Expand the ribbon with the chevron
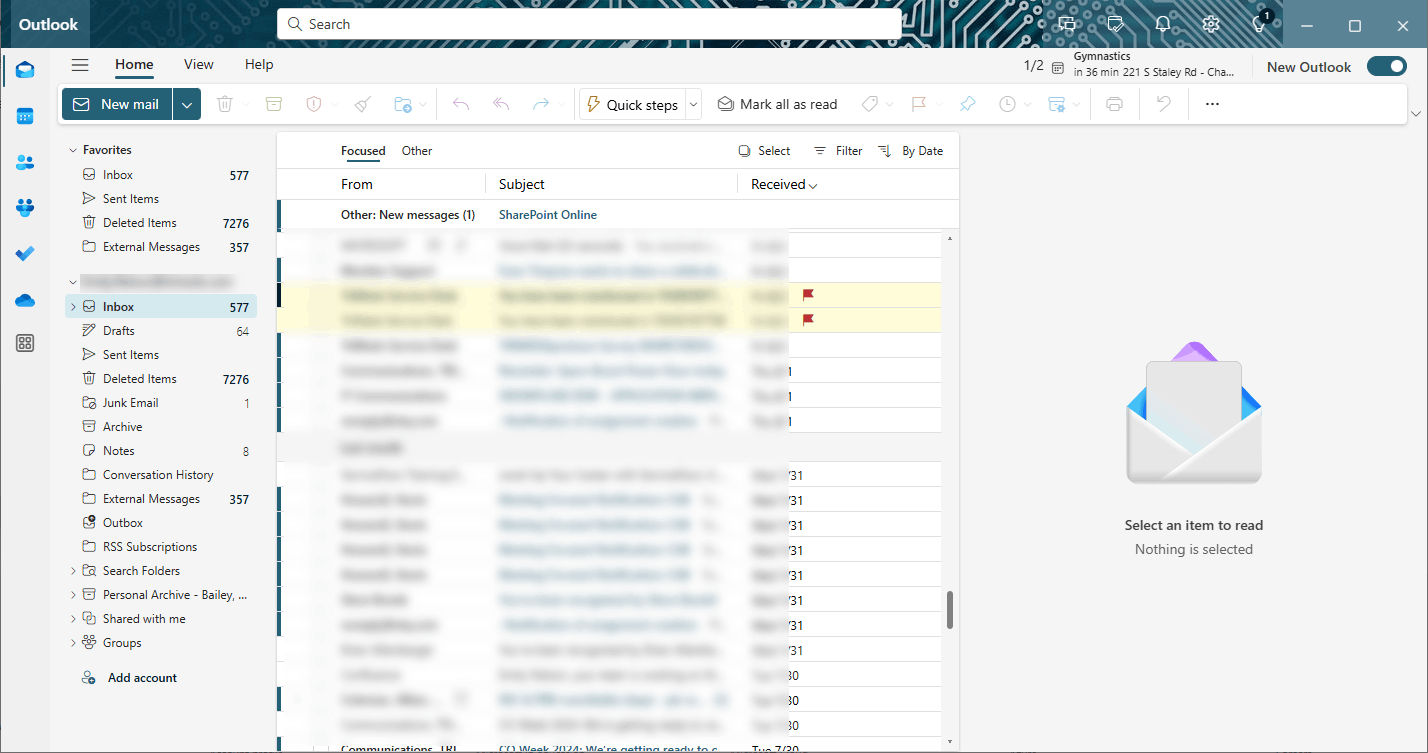The height and width of the screenshot is (753, 1428). coord(1415,114)
